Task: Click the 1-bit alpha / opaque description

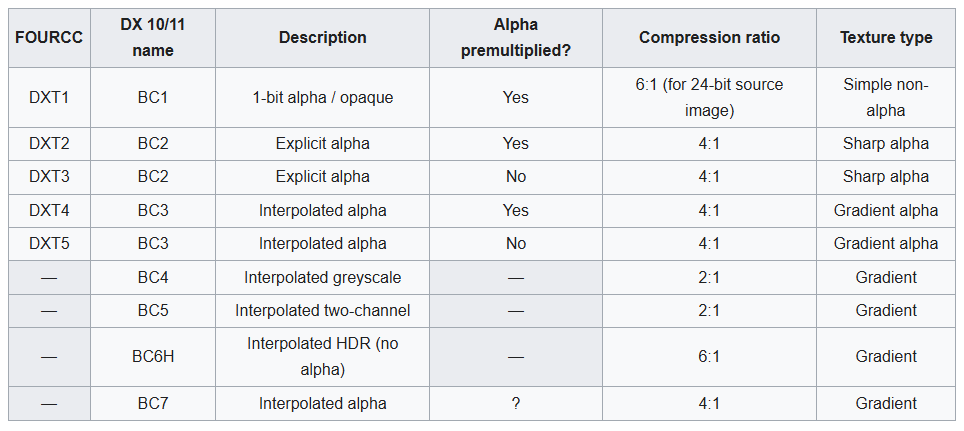Action: pos(322,98)
